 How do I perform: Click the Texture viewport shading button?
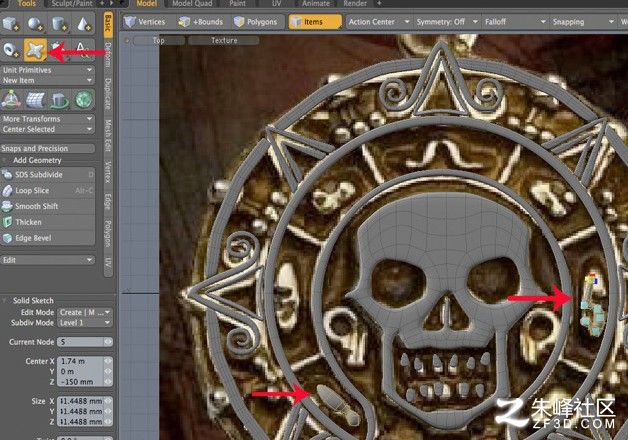[x=224, y=40]
